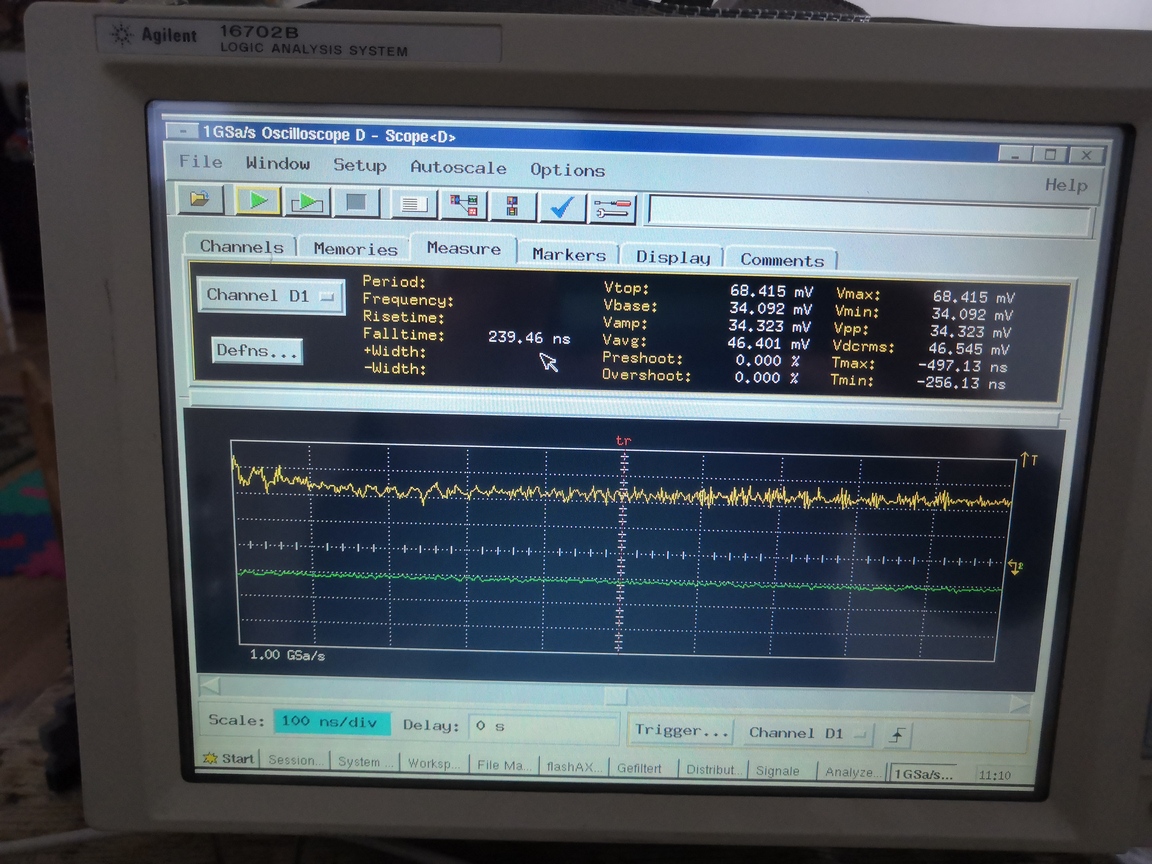Select the 1GSa/s... taskbar window
Viewport: 1152px width, 864px height.
pyautogui.click(x=924, y=774)
